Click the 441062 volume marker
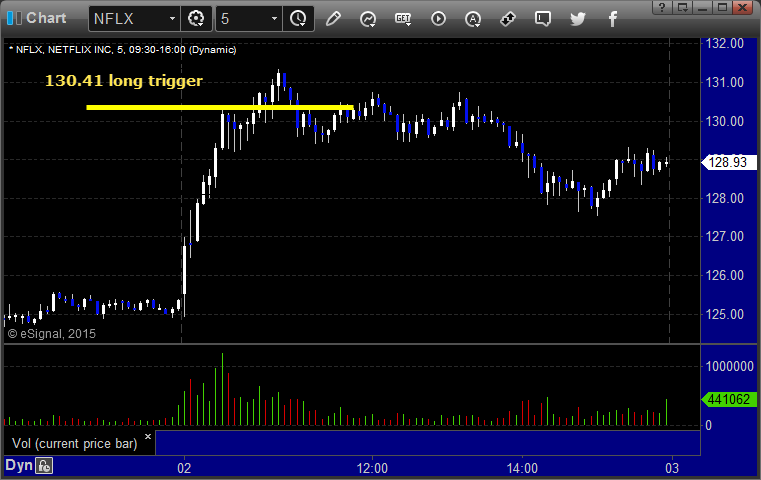 click(728, 399)
